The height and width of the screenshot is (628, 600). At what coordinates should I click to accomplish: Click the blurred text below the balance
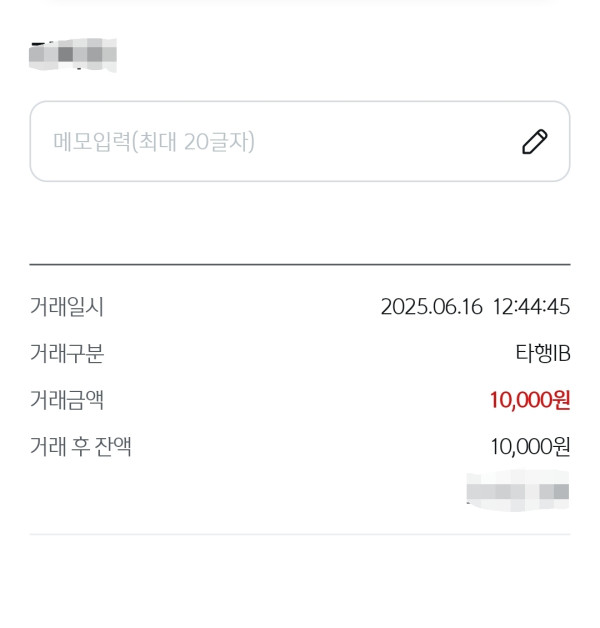[518, 490]
